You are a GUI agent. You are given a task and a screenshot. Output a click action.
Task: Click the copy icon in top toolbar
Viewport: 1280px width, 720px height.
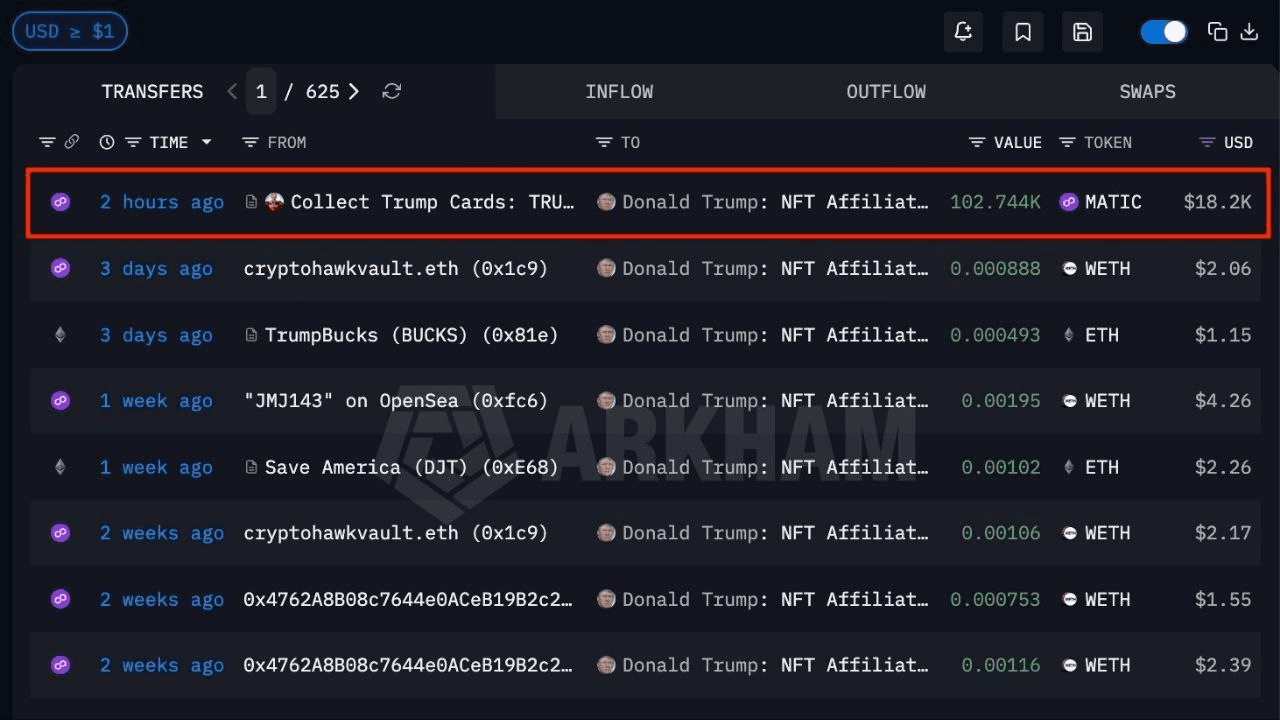1217,32
